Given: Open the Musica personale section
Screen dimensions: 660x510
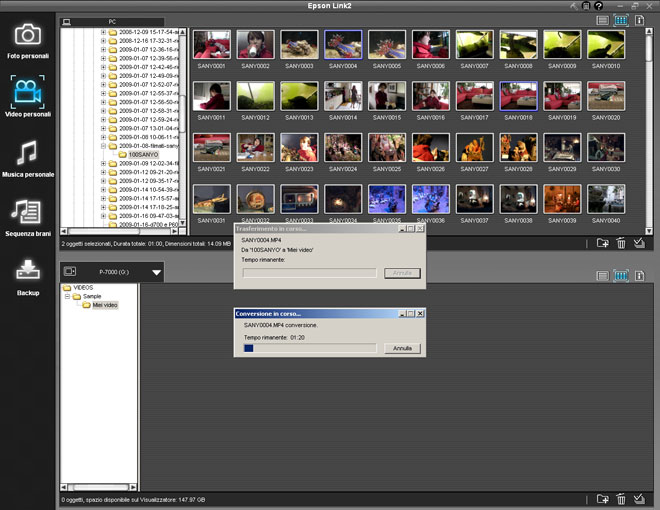Looking at the screenshot, I should tap(28, 155).
